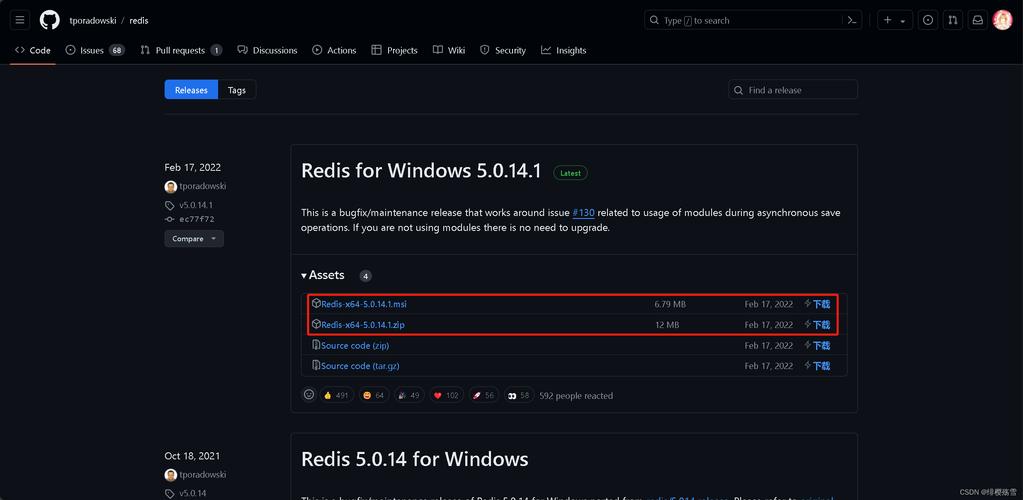Click file icon beside Source code (zip)
The width and height of the screenshot is (1023, 500).
click(x=316, y=345)
